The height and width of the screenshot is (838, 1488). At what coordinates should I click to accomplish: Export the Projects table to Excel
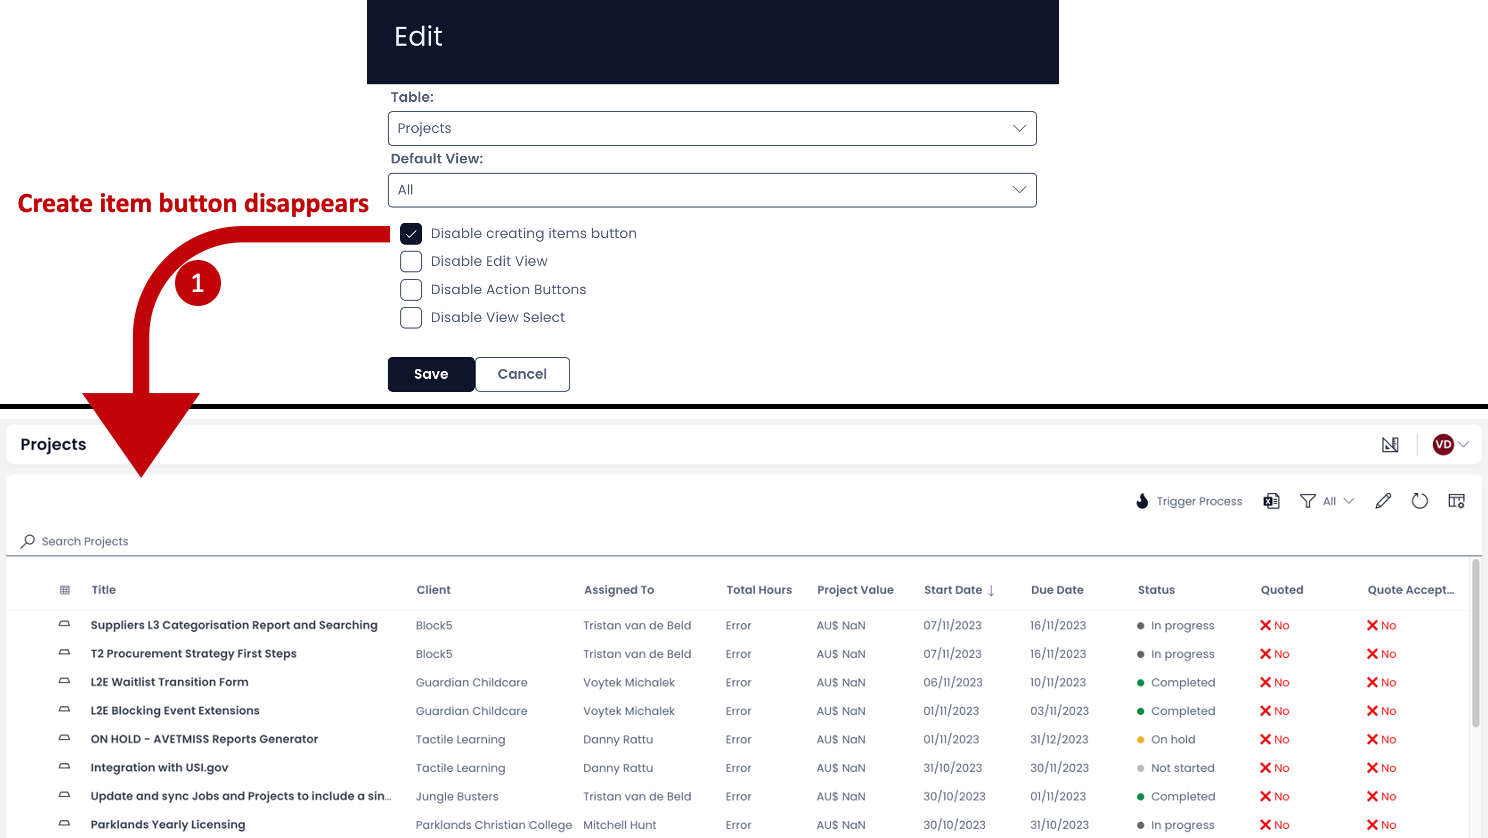tap(1271, 501)
